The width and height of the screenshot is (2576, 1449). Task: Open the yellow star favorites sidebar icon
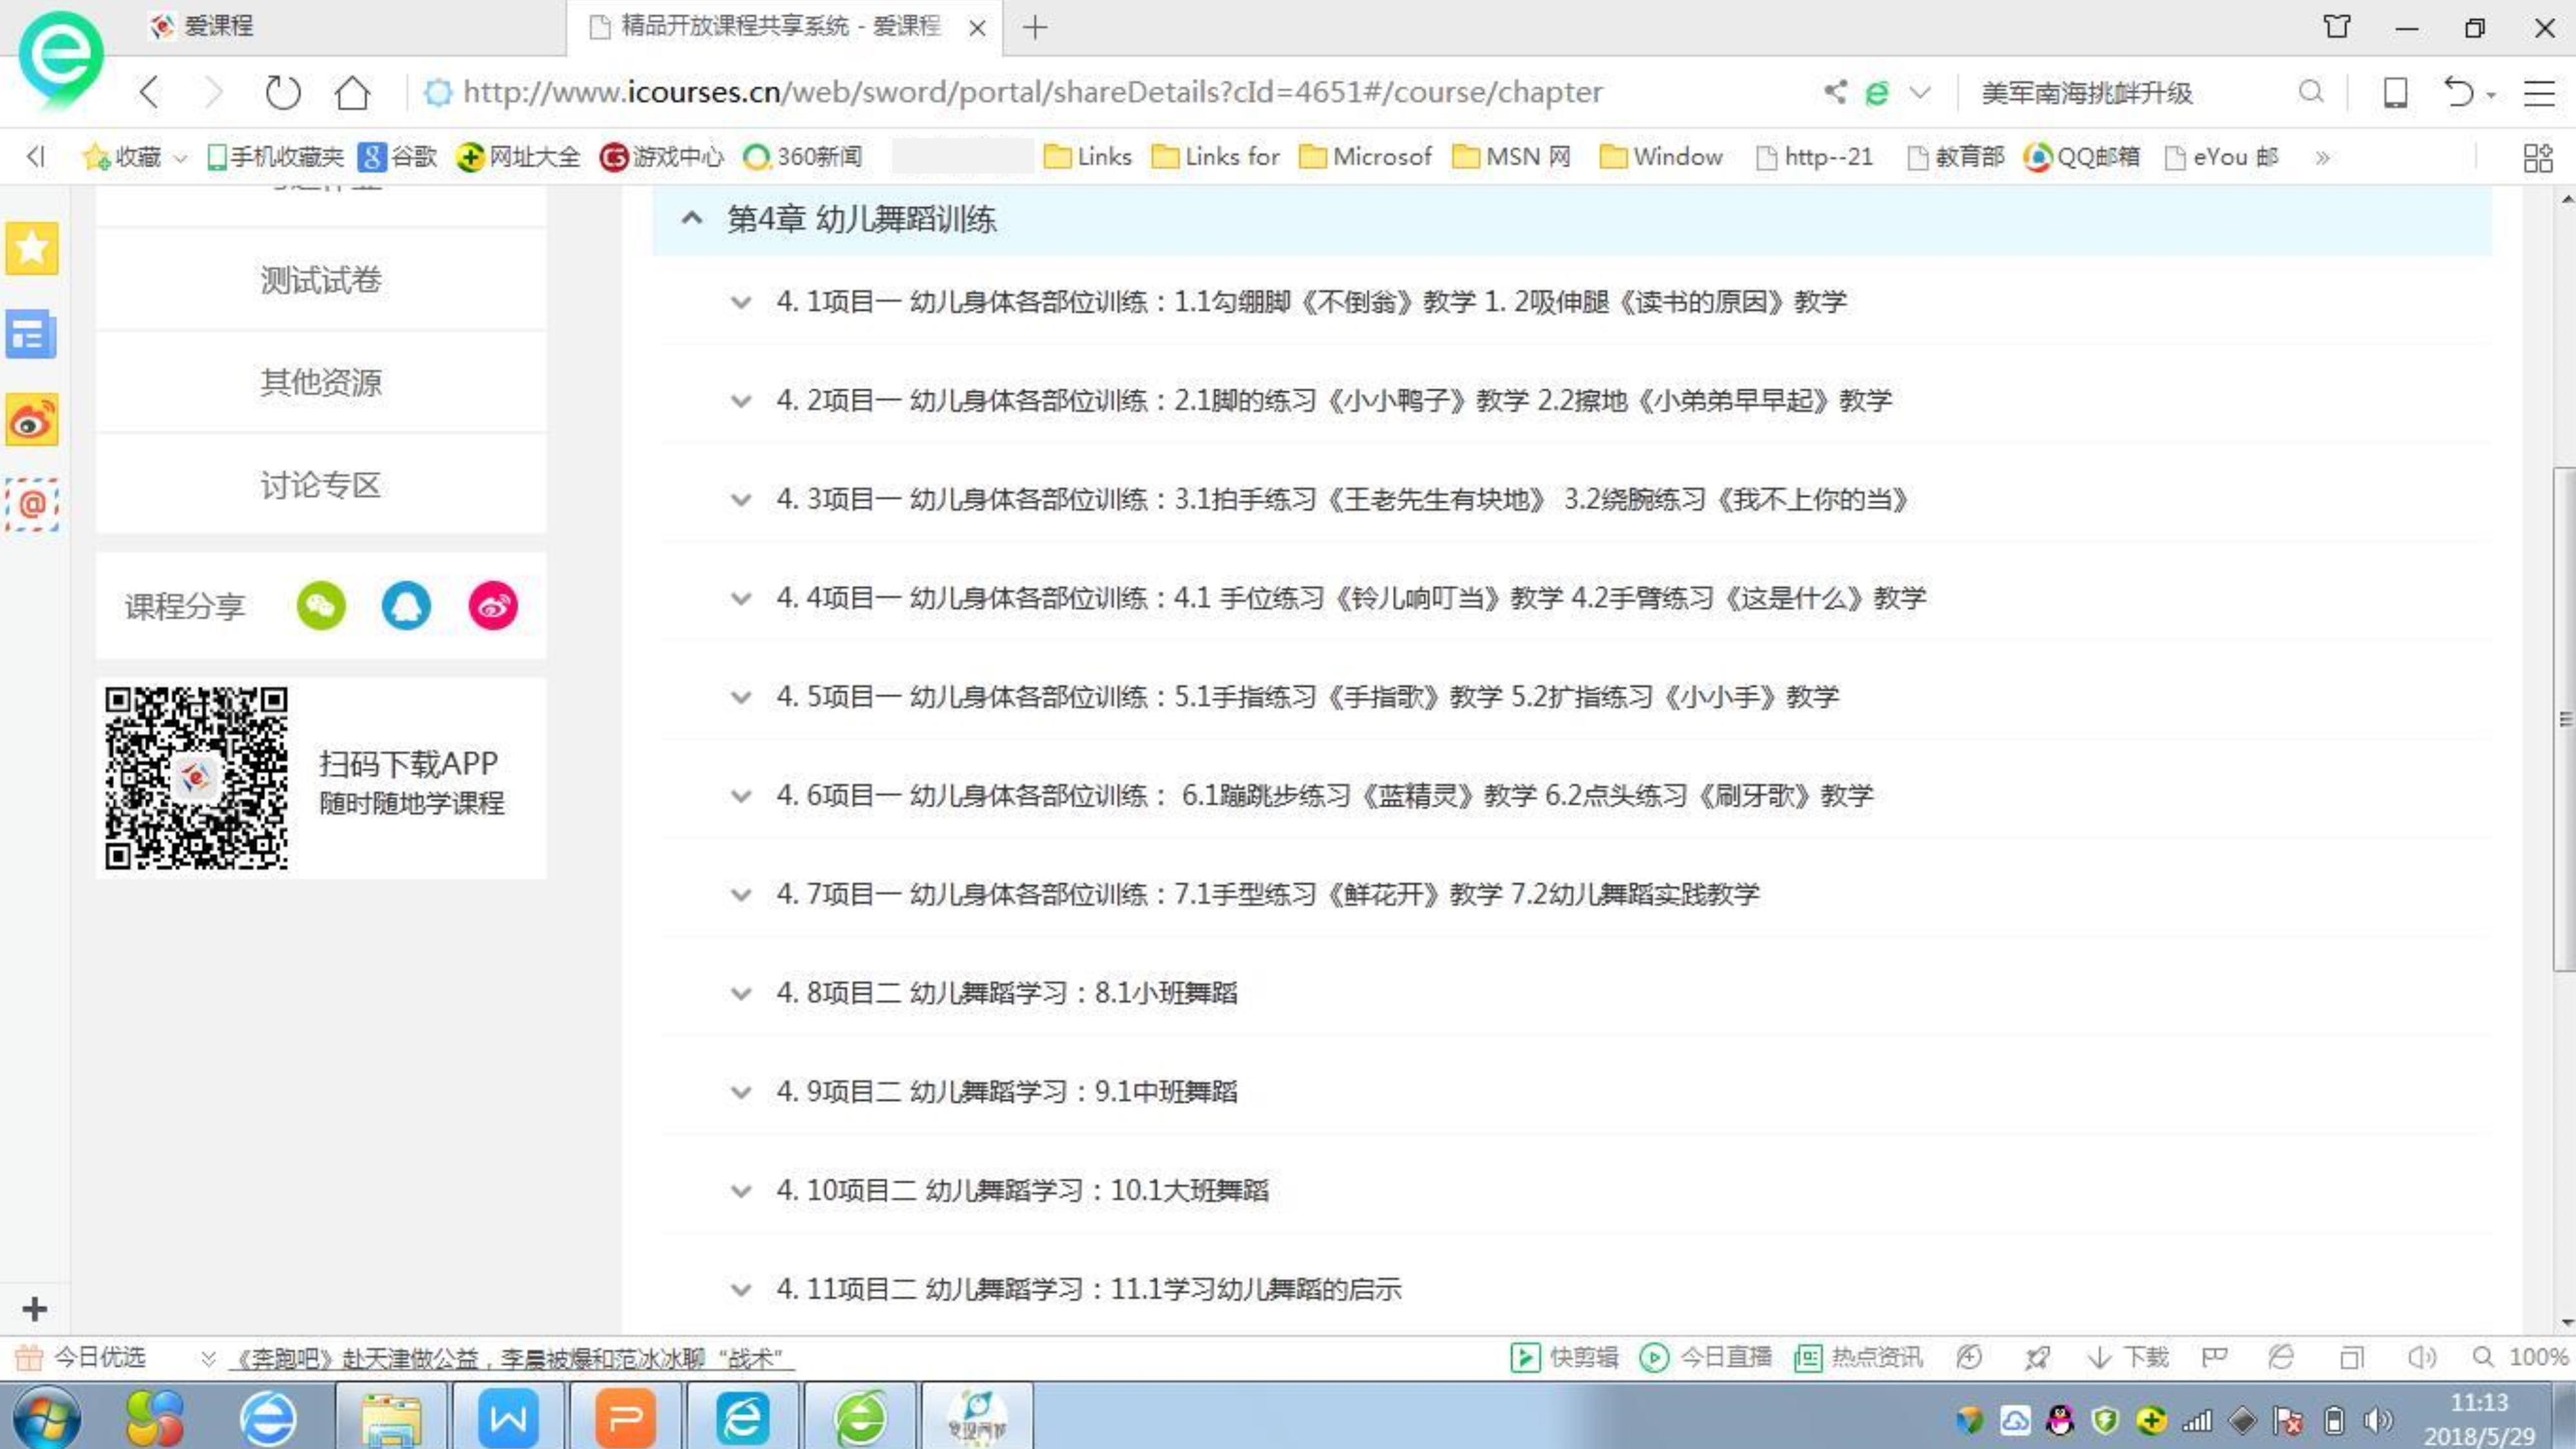pyautogui.click(x=32, y=248)
